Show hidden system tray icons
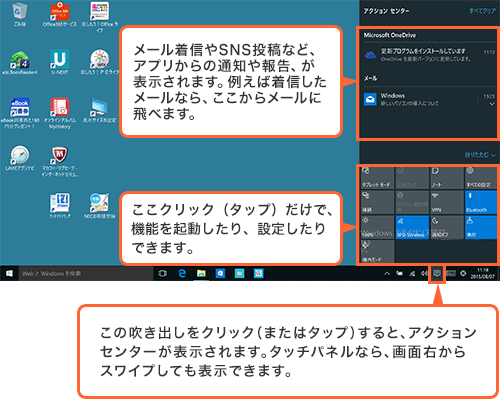 tap(387, 274)
